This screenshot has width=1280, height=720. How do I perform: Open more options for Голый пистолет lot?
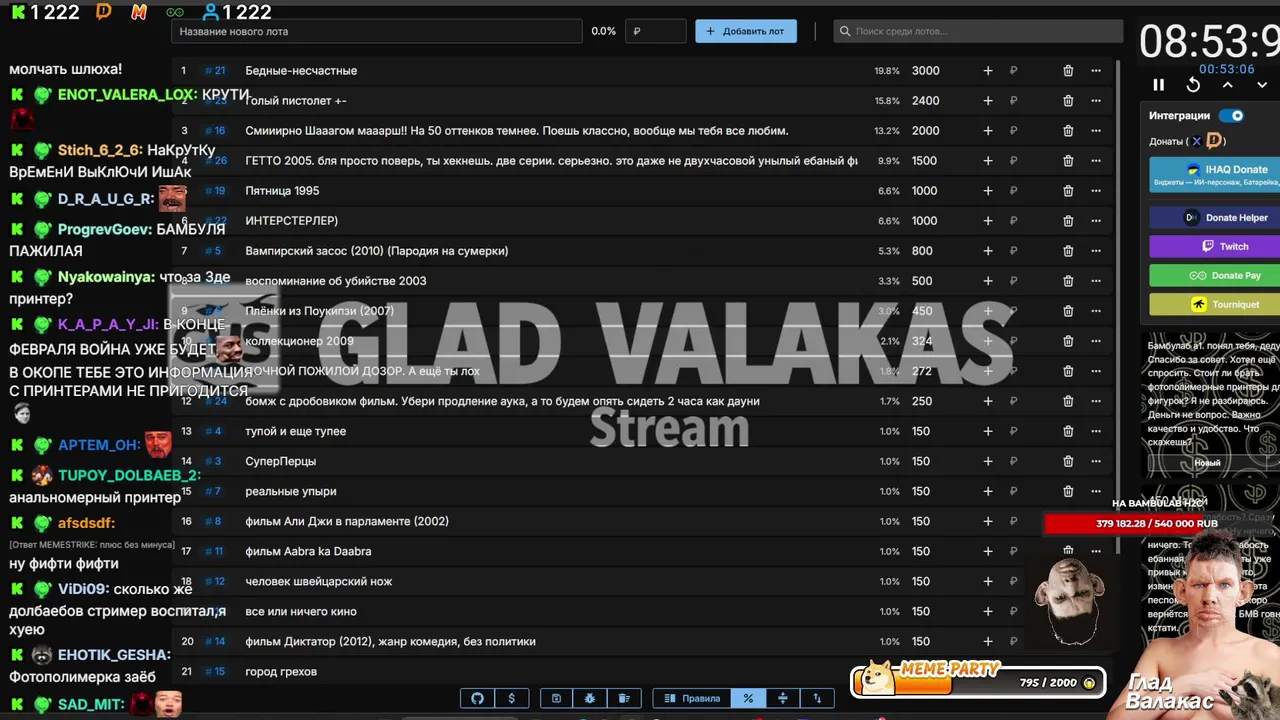(1096, 101)
